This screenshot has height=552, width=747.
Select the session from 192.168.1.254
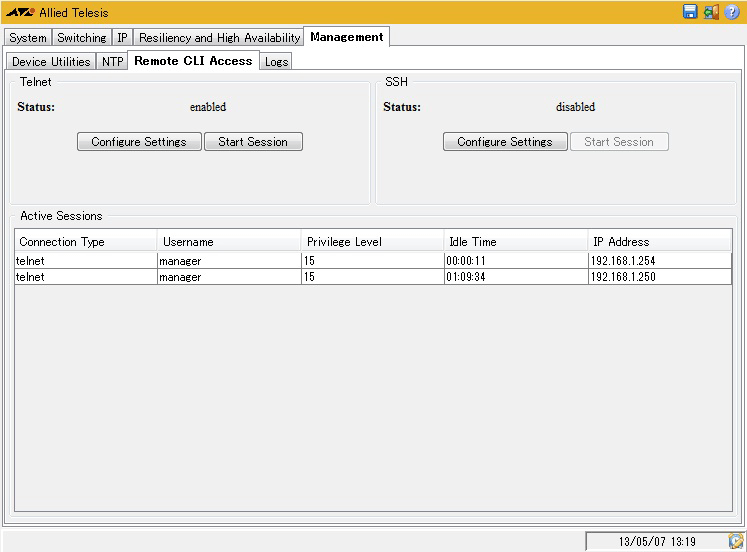(x=373, y=261)
